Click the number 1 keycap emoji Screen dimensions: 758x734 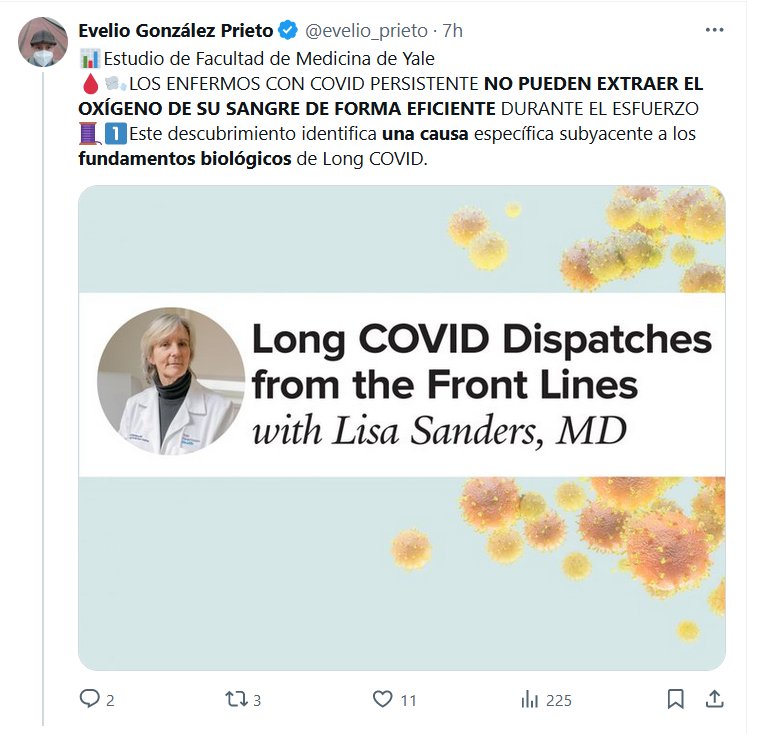click(x=114, y=133)
